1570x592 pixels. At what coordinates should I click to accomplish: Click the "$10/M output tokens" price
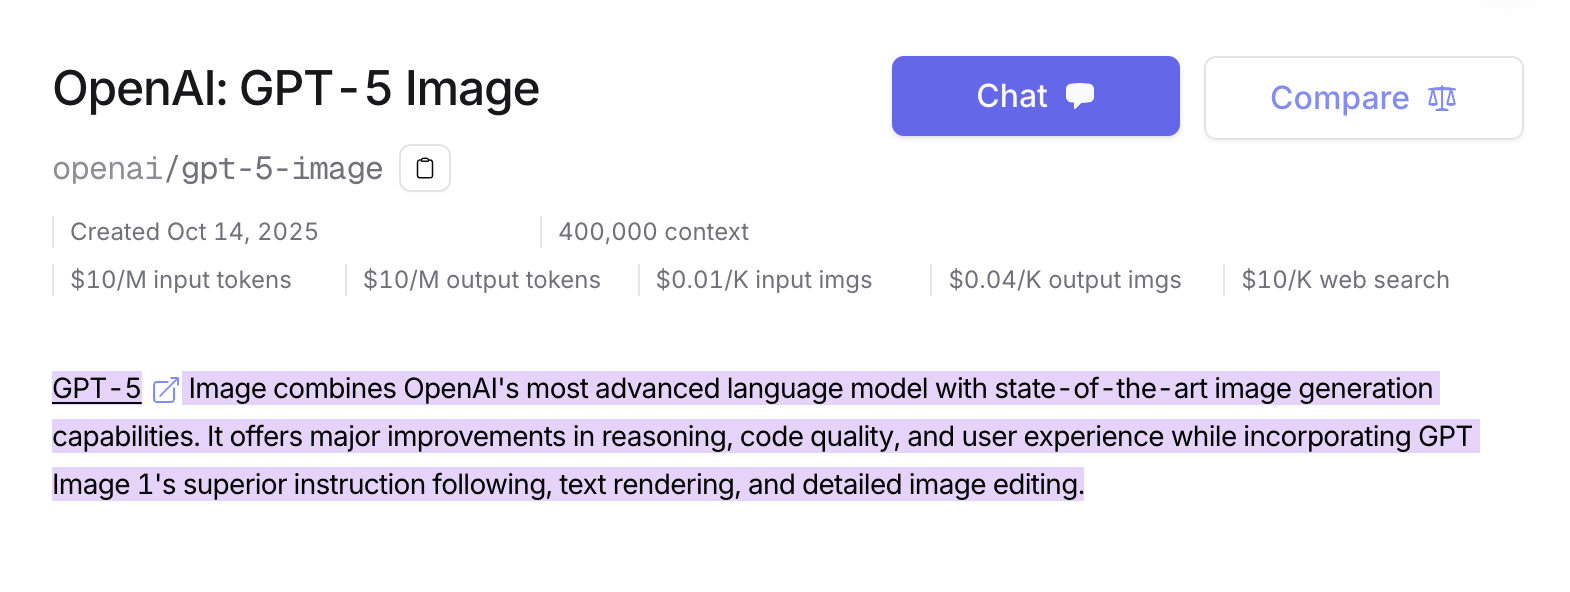click(x=482, y=280)
